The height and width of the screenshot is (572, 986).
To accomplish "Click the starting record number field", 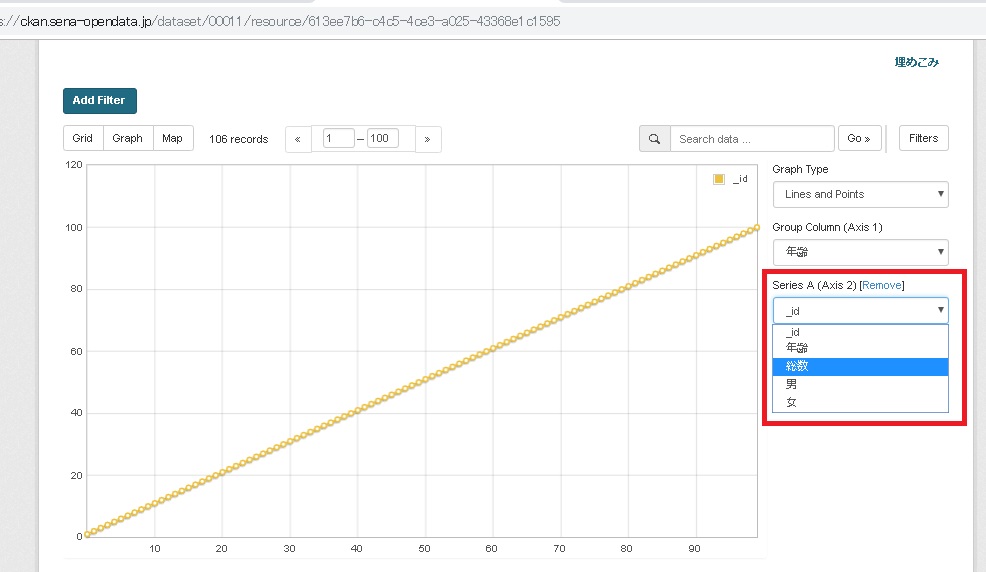I will coord(338,139).
